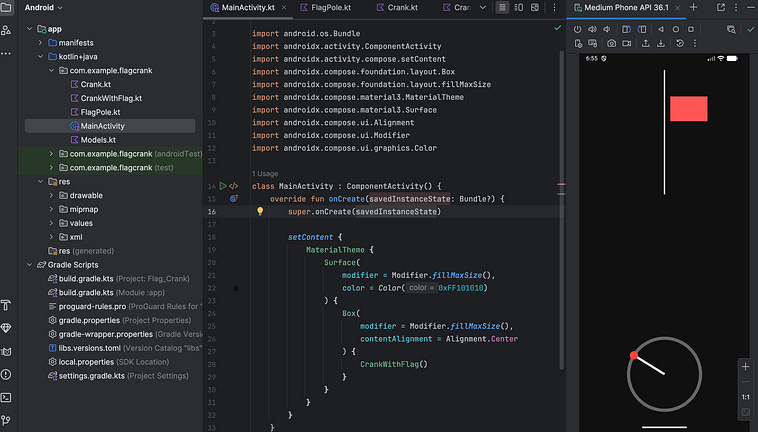
Task: Click the lightbulb intention icon on line 16
Action: [x=260, y=211]
